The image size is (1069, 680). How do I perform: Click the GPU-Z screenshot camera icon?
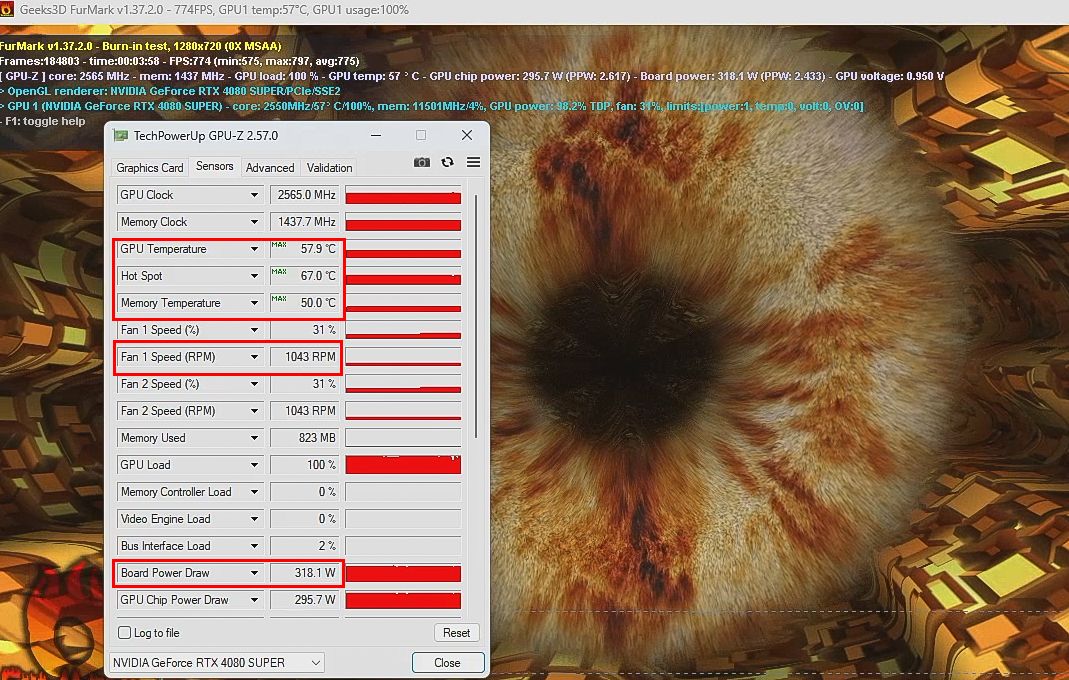(x=422, y=162)
